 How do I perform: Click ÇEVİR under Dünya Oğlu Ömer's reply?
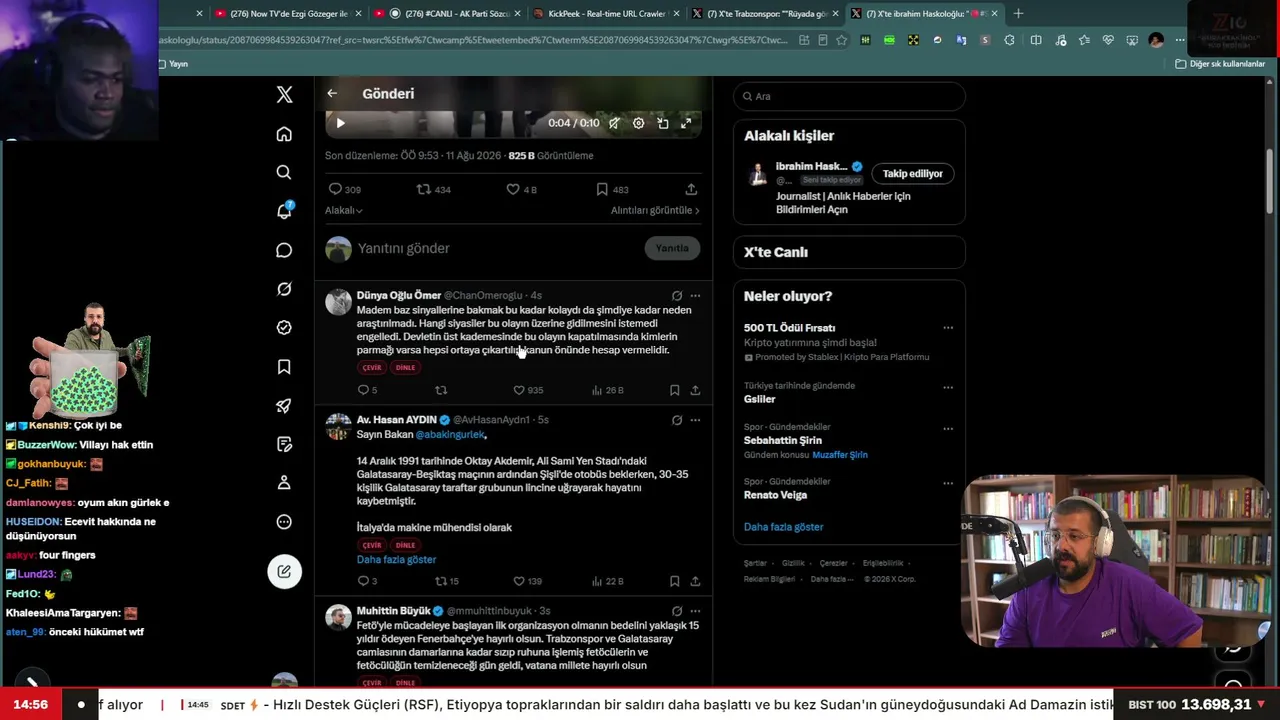[372, 368]
